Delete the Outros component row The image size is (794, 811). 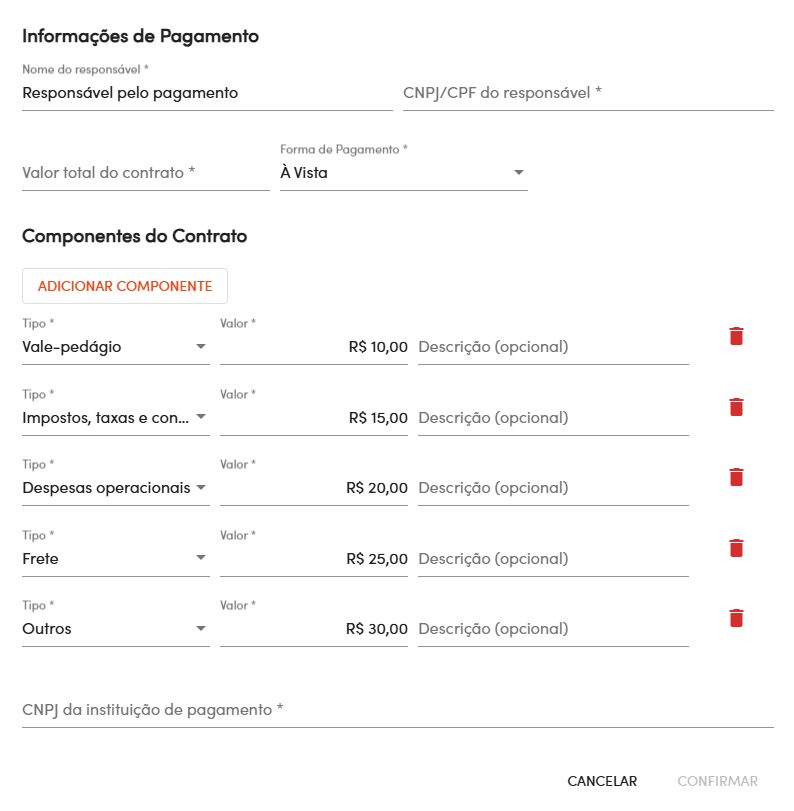tap(736, 618)
